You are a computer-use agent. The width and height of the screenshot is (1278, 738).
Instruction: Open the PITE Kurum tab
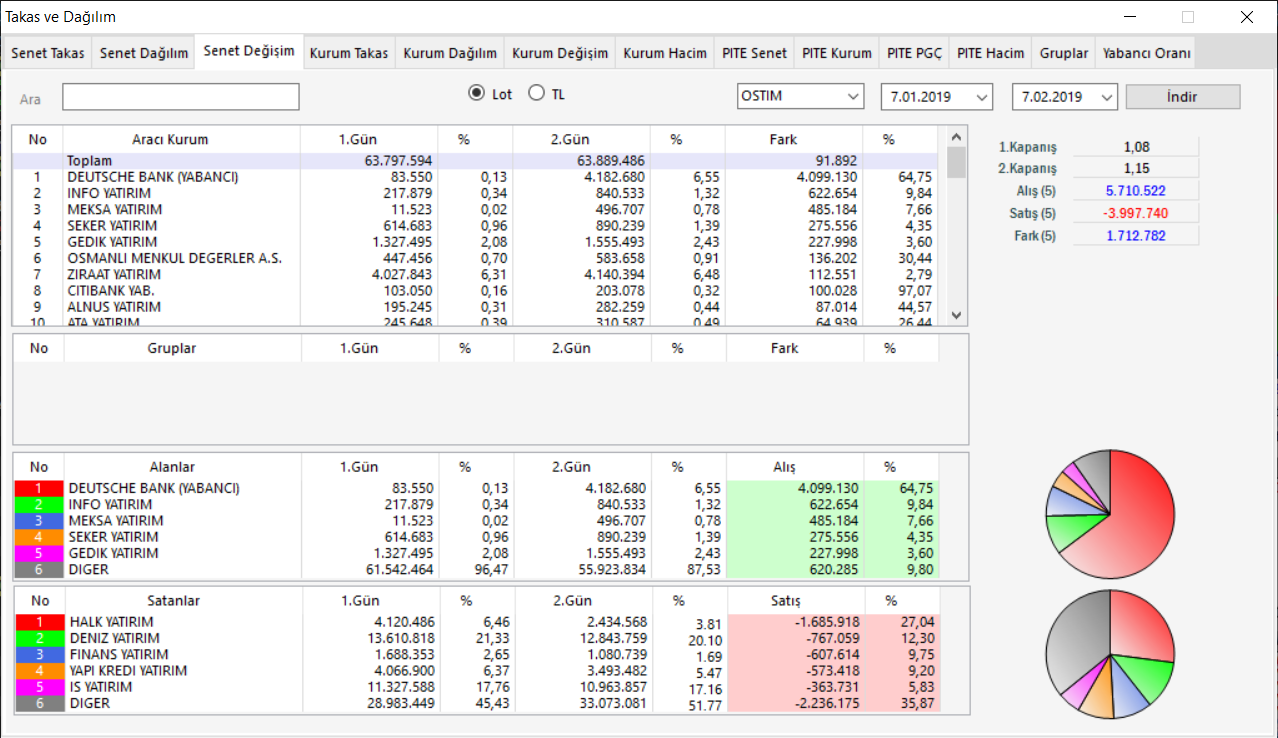[x=837, y=53]
